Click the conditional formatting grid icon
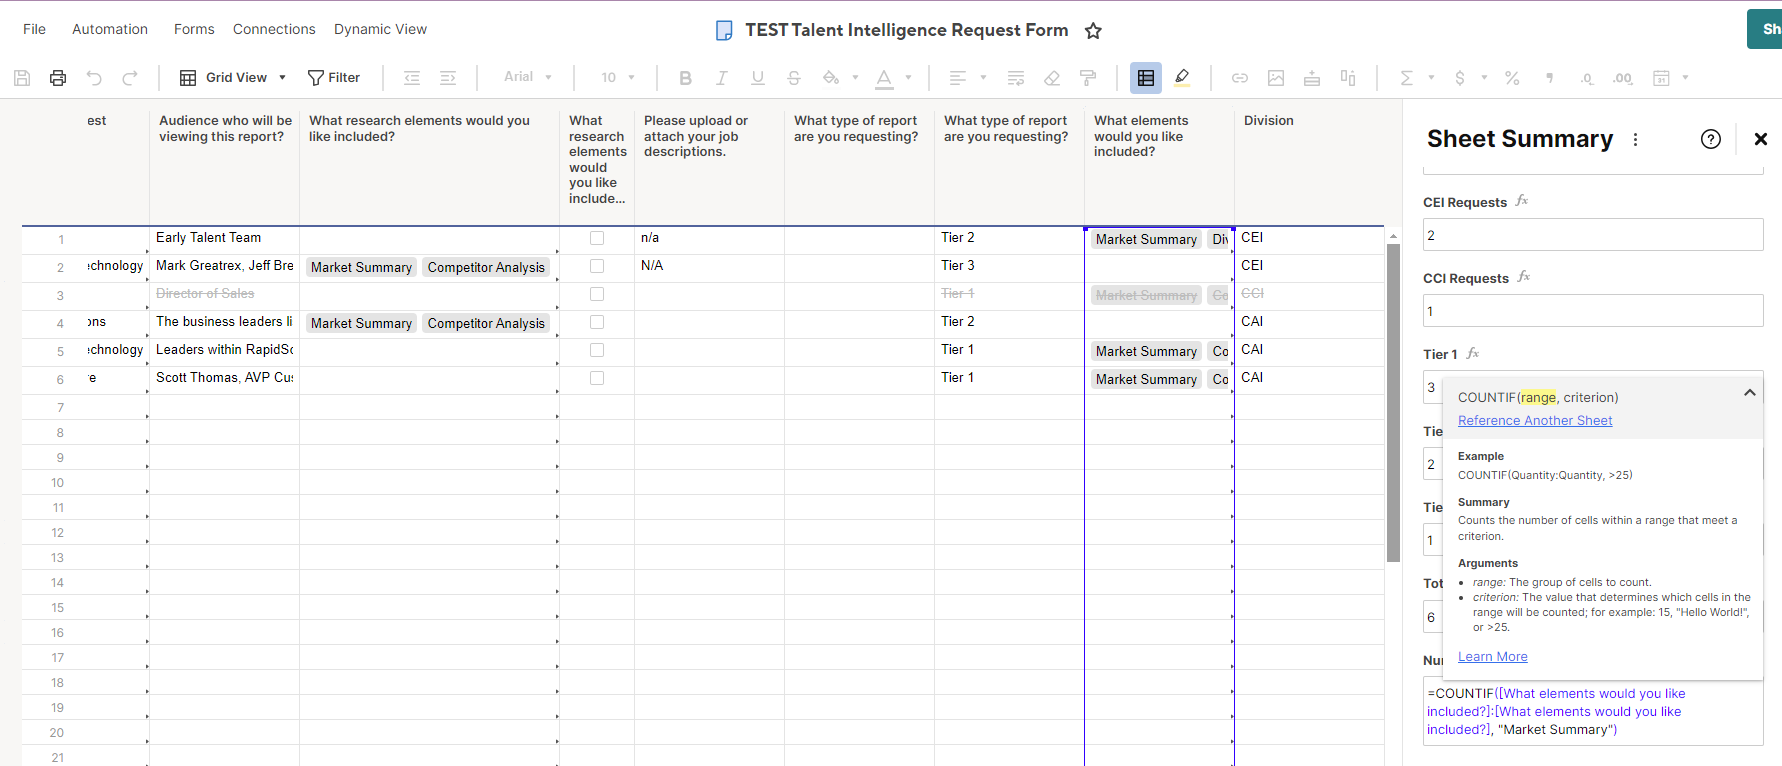Image resolution: width=1782 pixels, height=766 pixels. [x=1146, y=78]
